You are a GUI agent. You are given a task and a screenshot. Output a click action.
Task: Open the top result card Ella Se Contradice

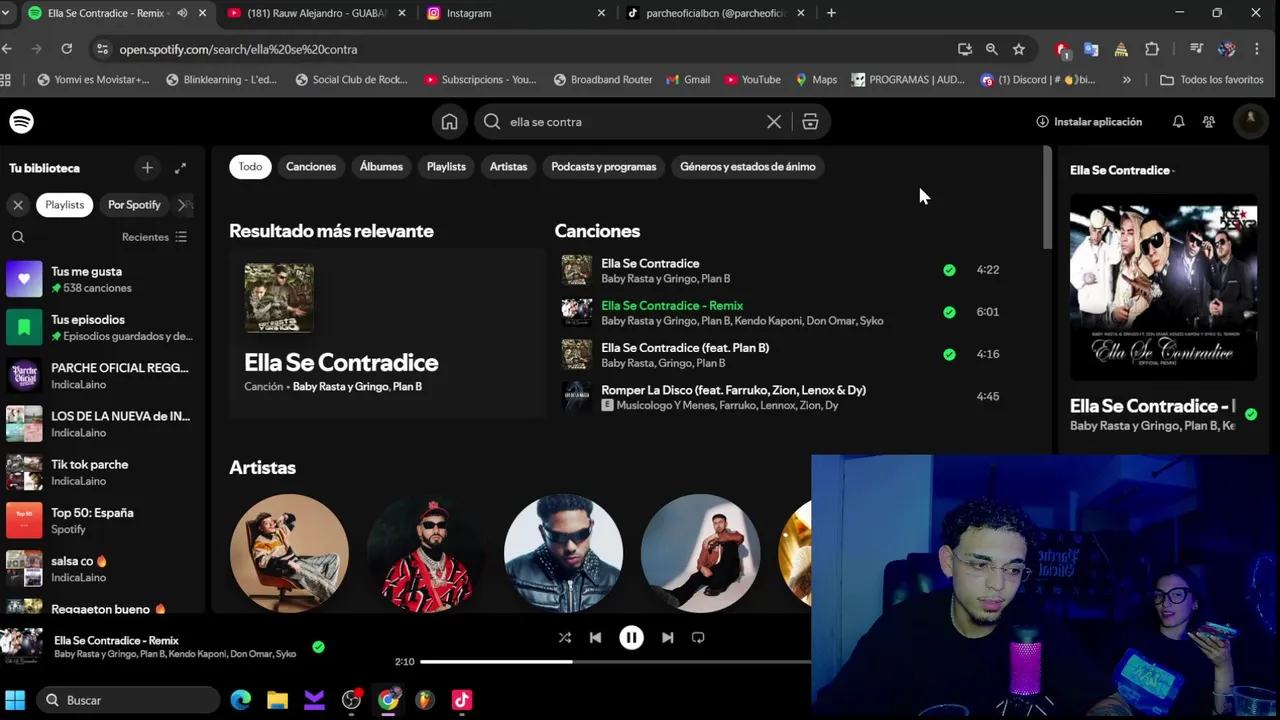(387, 333)
